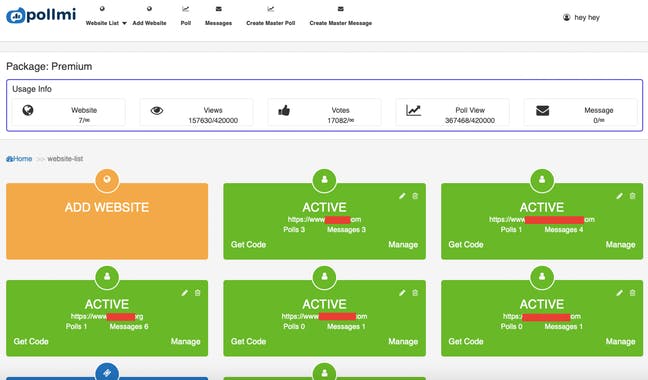The image size is (648, 380).
Task: Click Manage on the Messages 6 card
Action: coord(186,342)
